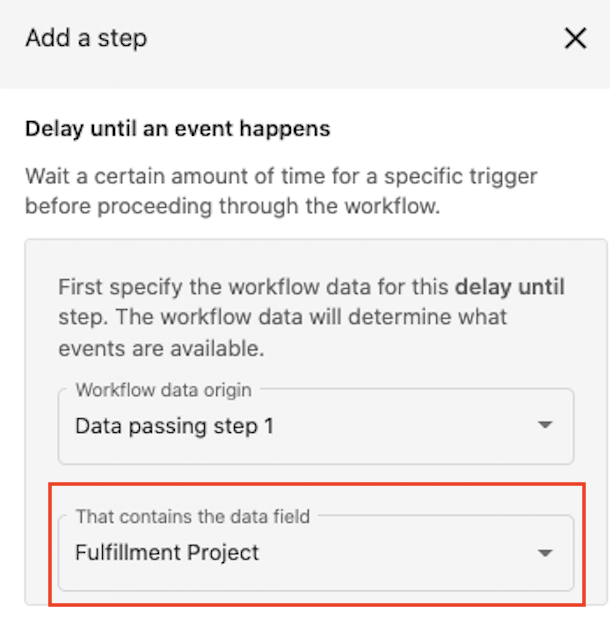The height and width of the screenshot is (626, 610).
Task: Click the arrow beside Data passing step 1
Action: coord(545,425)
